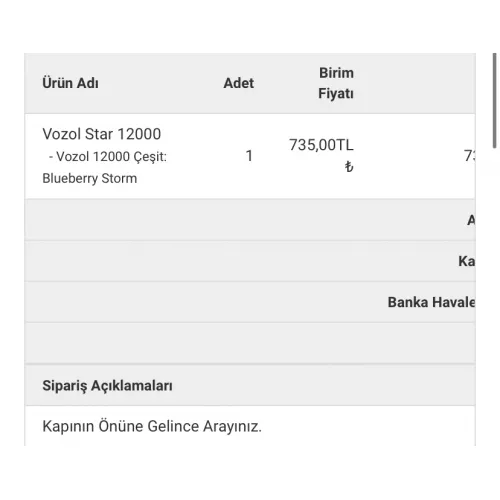Viewport: 500px width, 500px height.
Task: Click the Blueberry Storm flavor text
Action: click(x=90, y=178)
